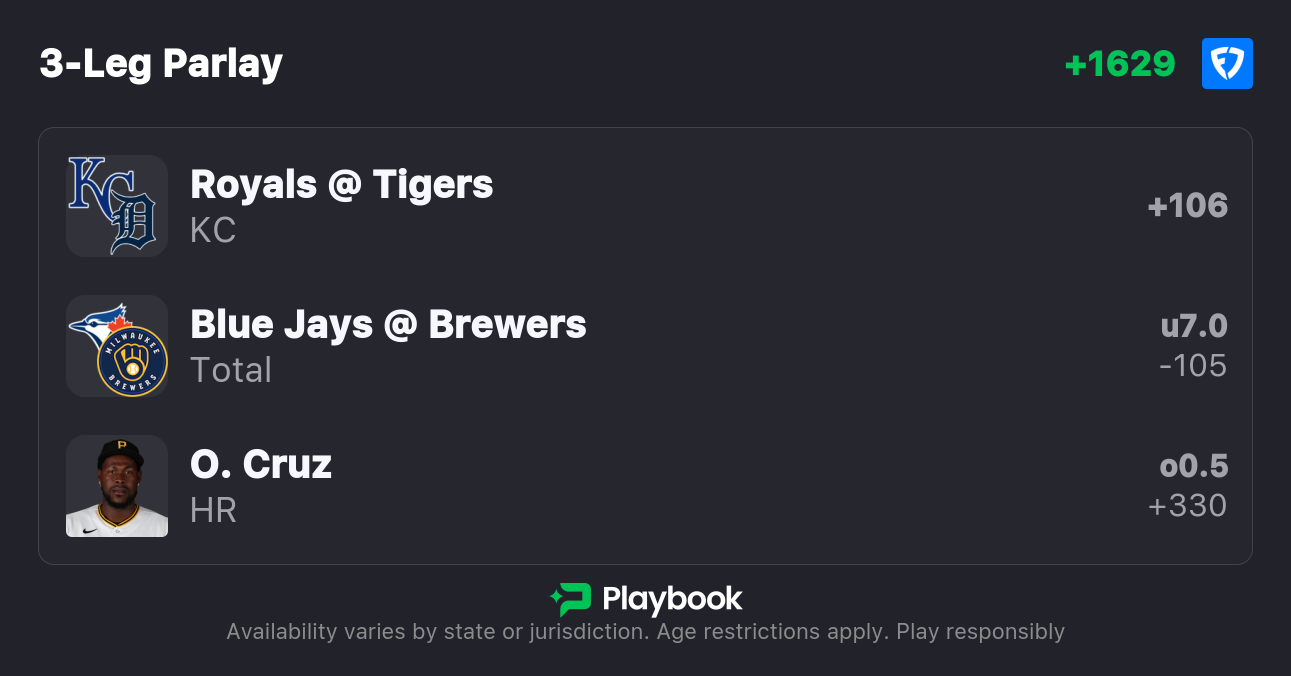Open O. Cruz player headshot
This screenshot has height=676, width=1291.
pos(117,486)
